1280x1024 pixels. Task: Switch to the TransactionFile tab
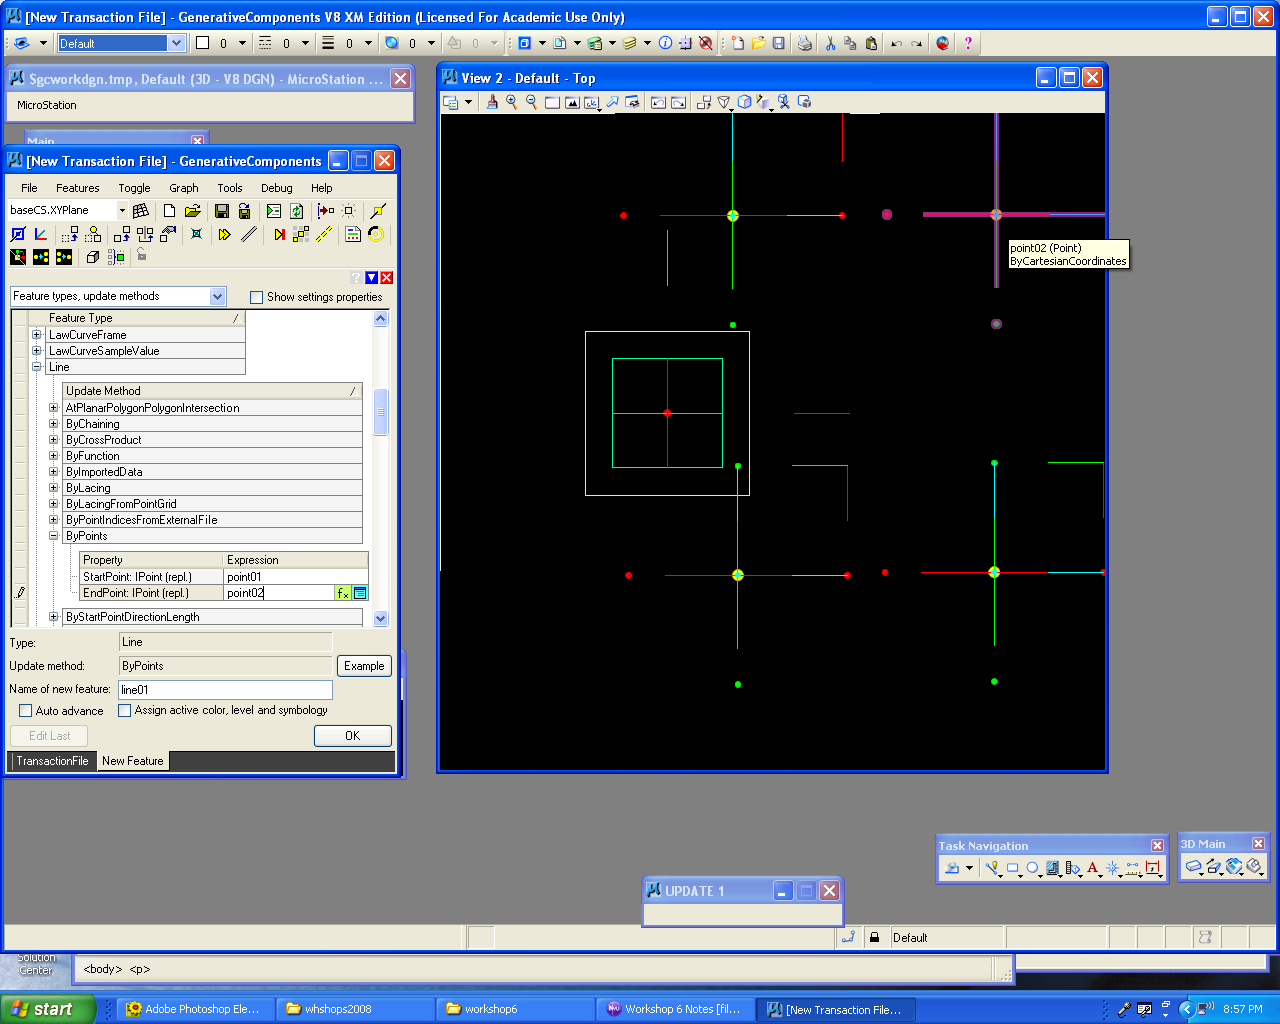[x=52, y=761]
